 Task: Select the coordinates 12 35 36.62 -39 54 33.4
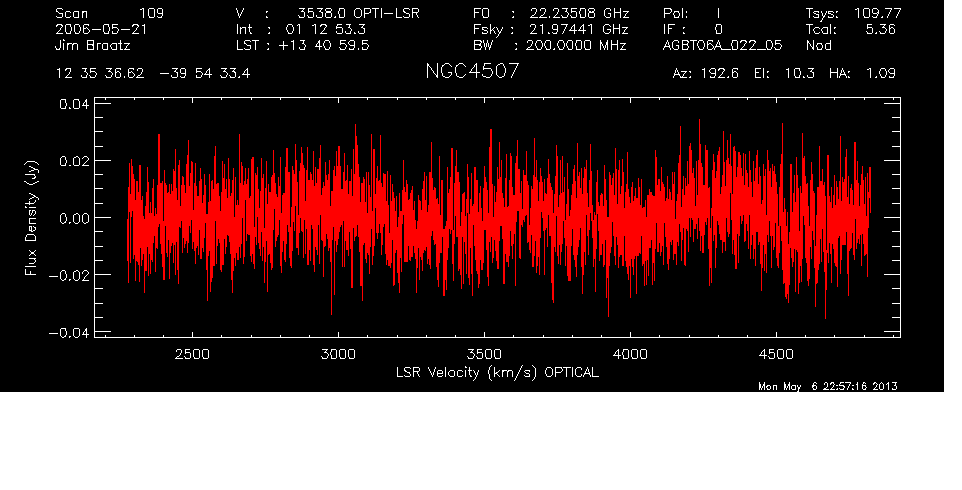[x=153, y=74]
